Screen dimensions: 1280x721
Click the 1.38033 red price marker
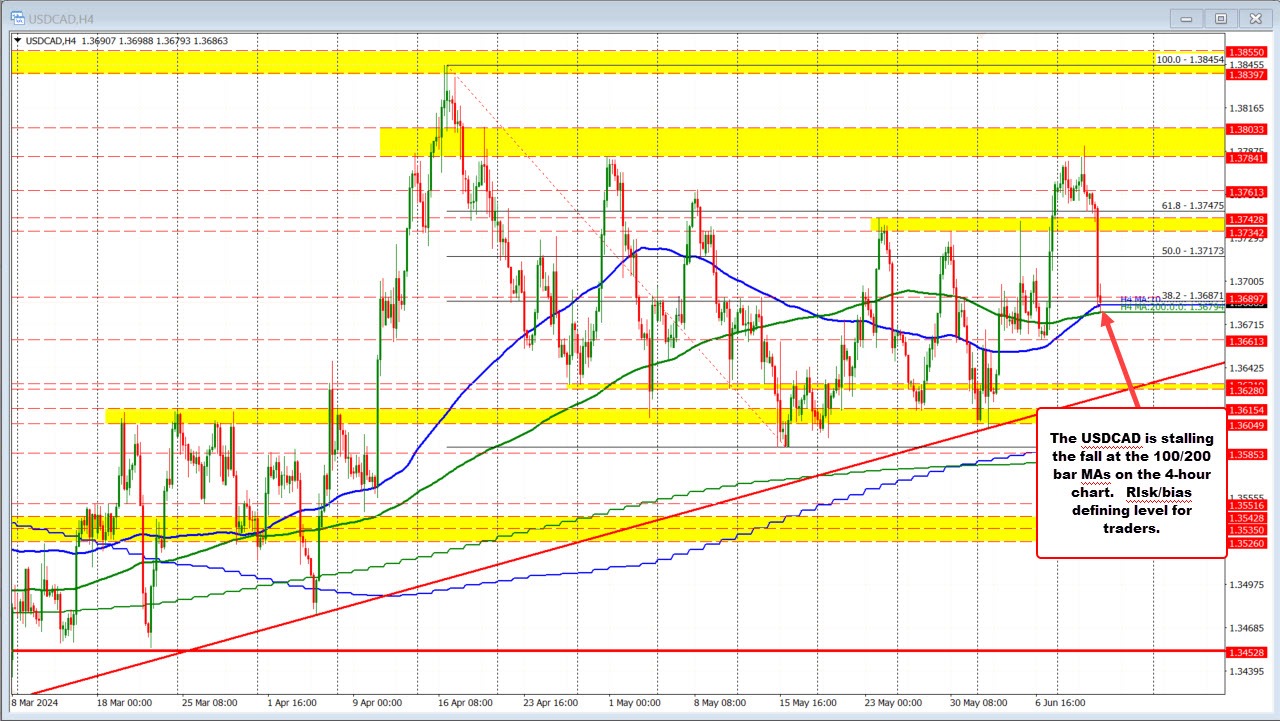click(1245, 130)
